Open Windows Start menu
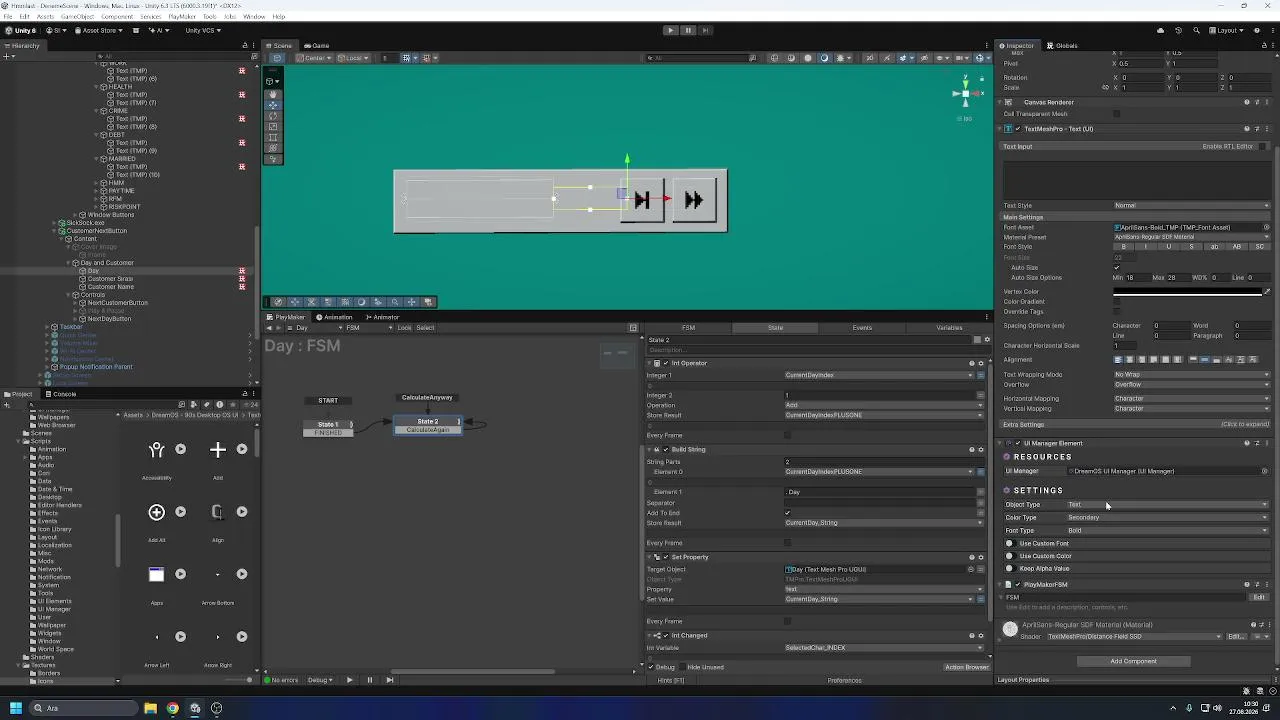The width and height of the screenshot is (1280, 720). [16, 708]
